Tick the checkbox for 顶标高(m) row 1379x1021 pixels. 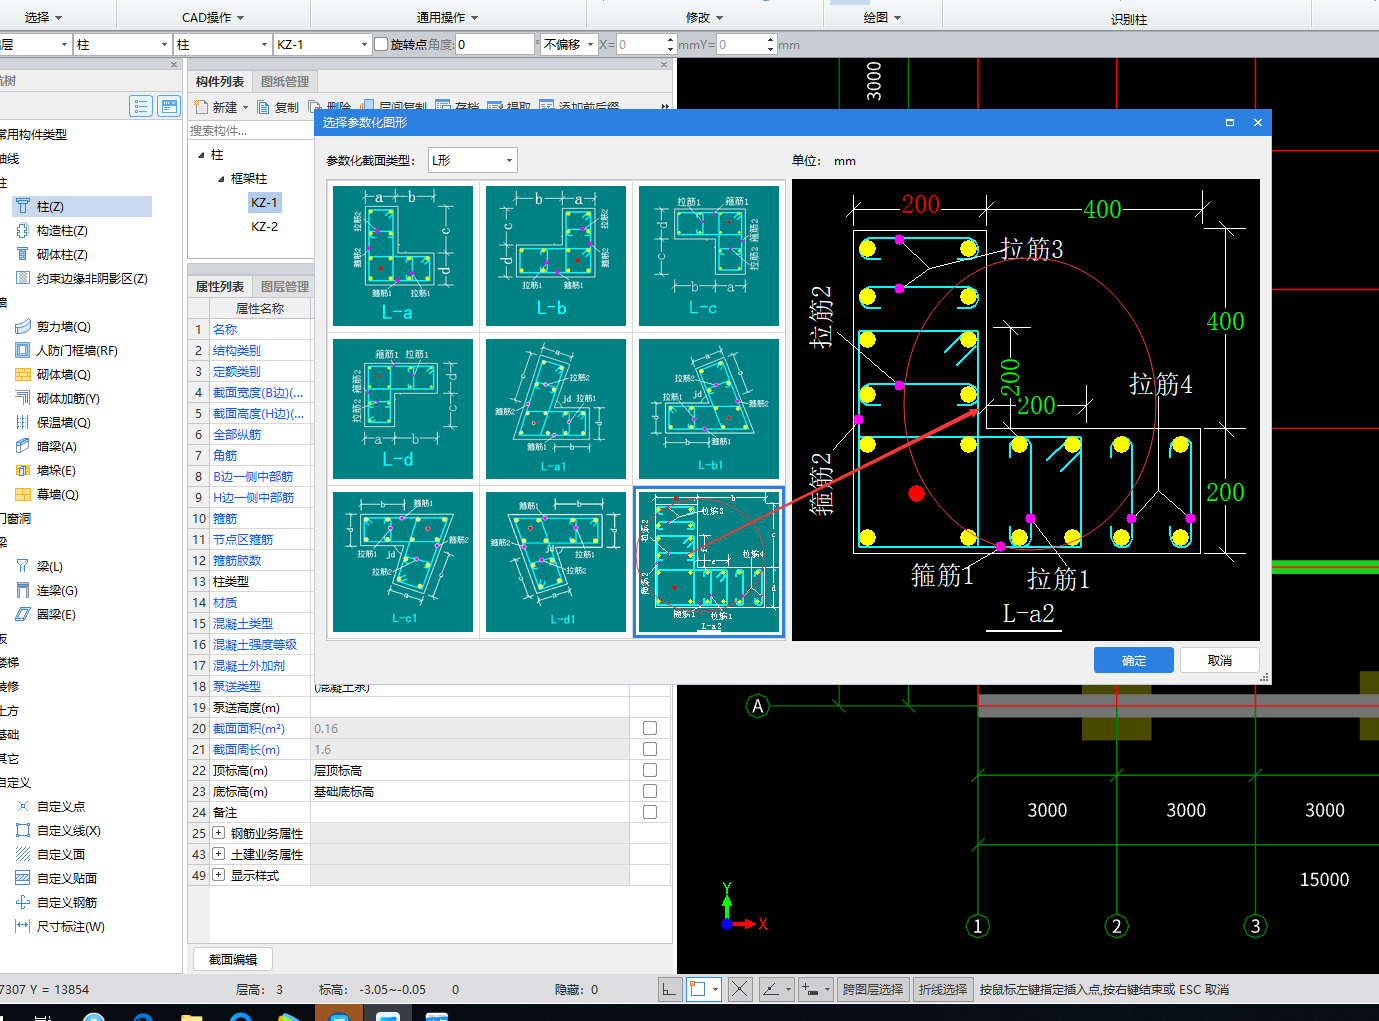click(650, 771)
